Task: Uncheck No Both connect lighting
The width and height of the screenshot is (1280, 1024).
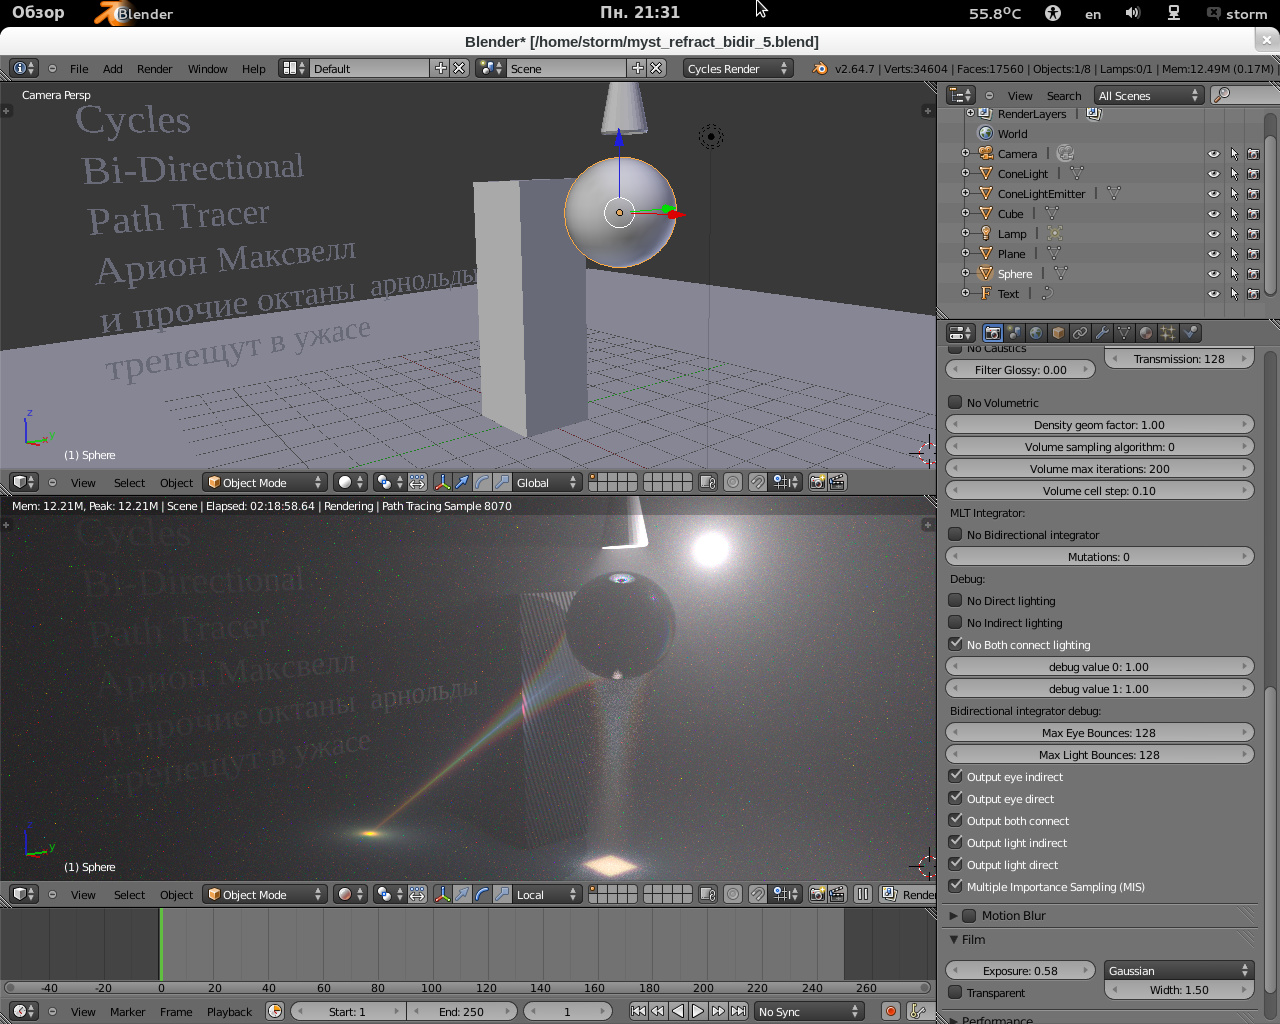Action: [955, 644]
